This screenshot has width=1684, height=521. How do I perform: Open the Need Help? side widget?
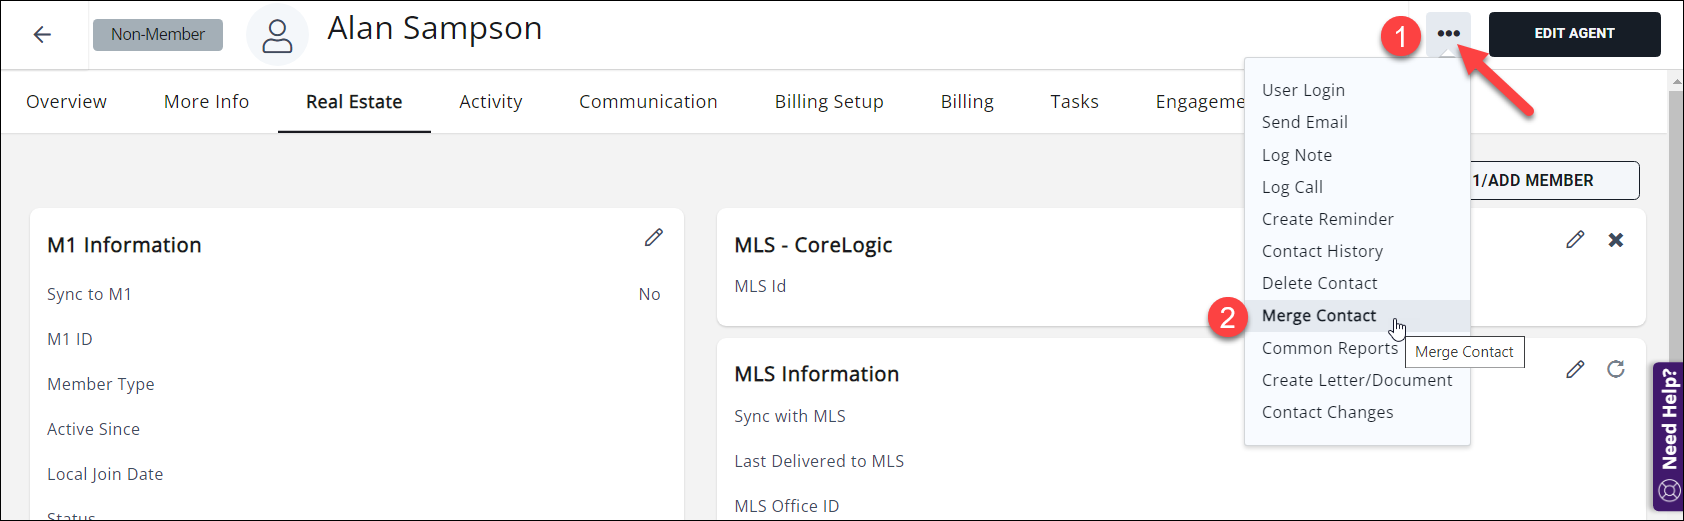(x=1668, y=436)
